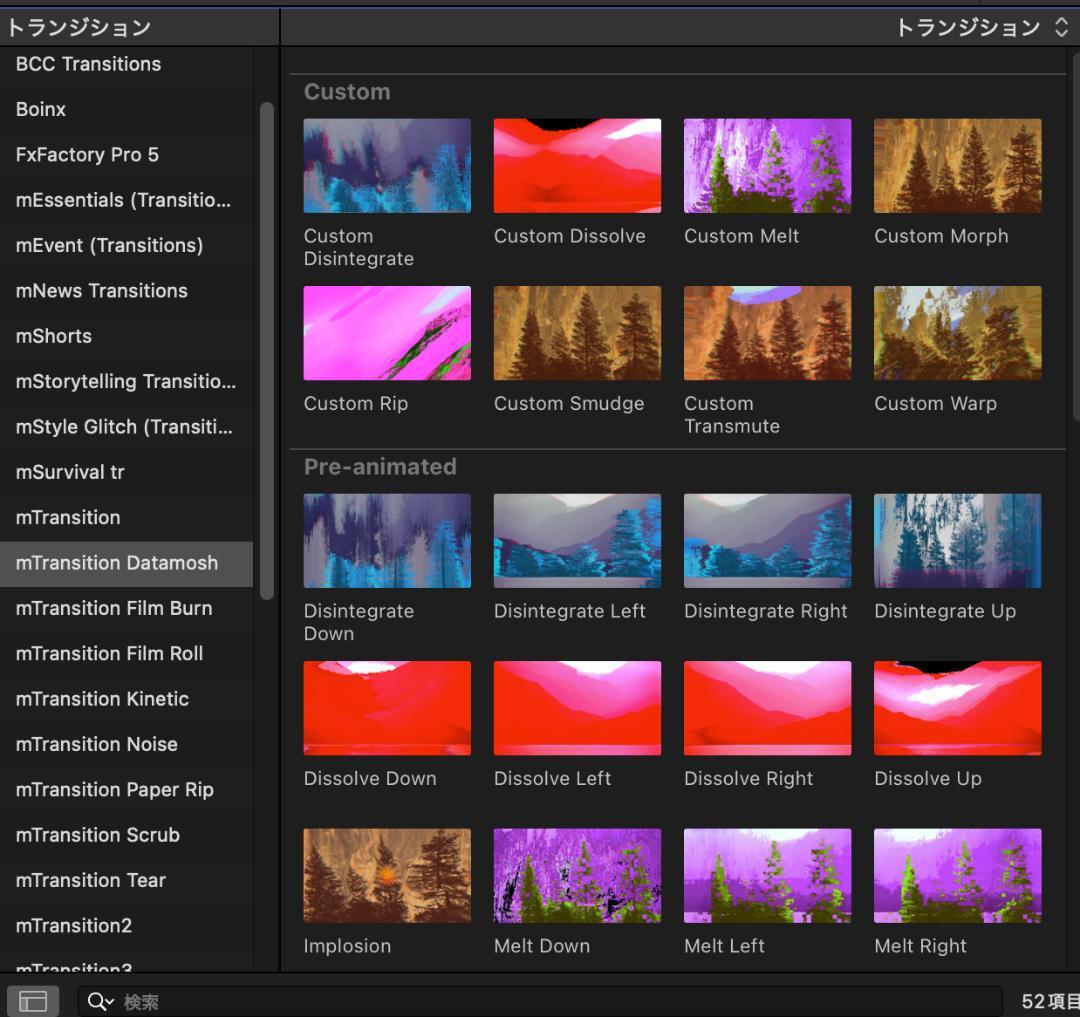
Task: Click the Custom Warp transition thumbnail
Action: (x=957, y=333)
